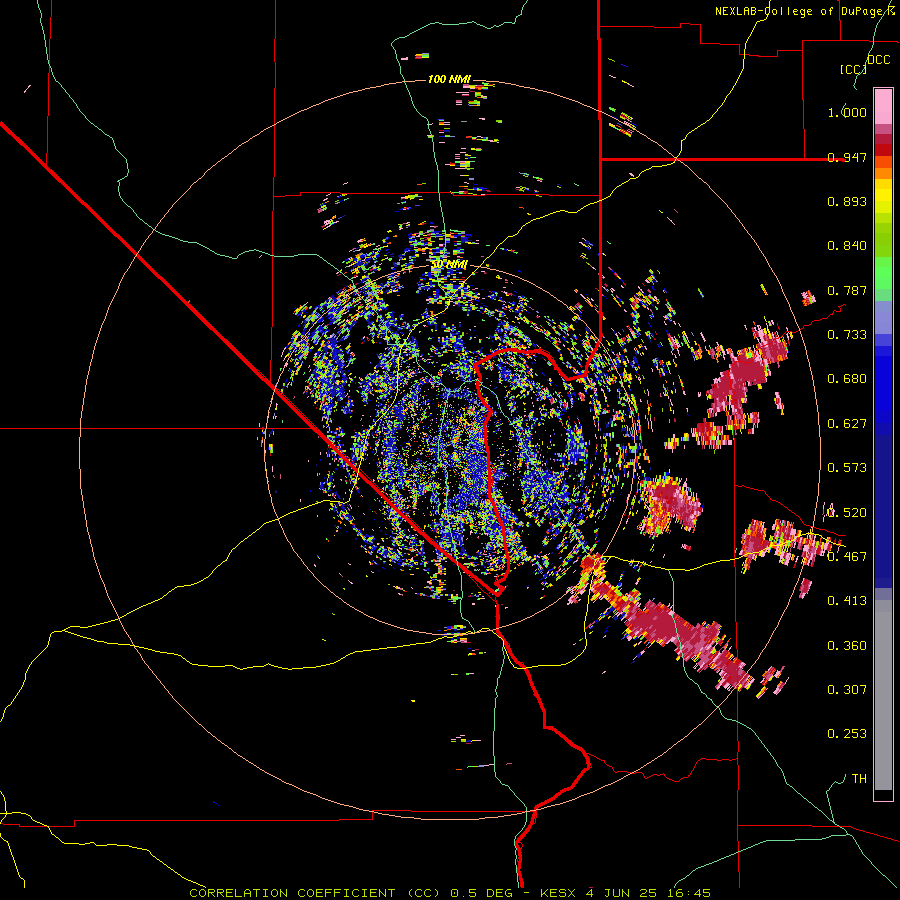Select the 0.787 legend value

(x=847, y=290)
